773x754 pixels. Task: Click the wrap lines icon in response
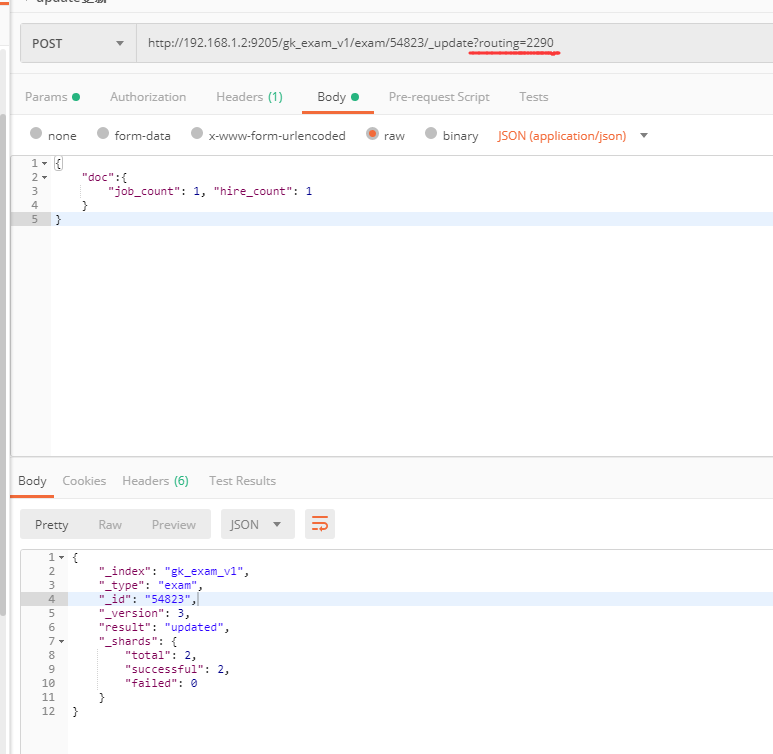320,524
